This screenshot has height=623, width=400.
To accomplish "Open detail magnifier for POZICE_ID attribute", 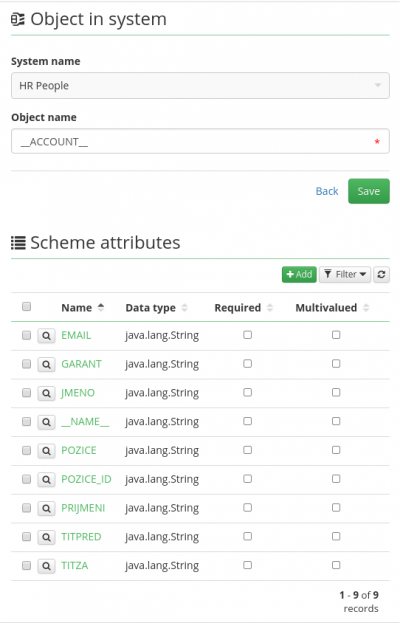I will pos(46,480).
